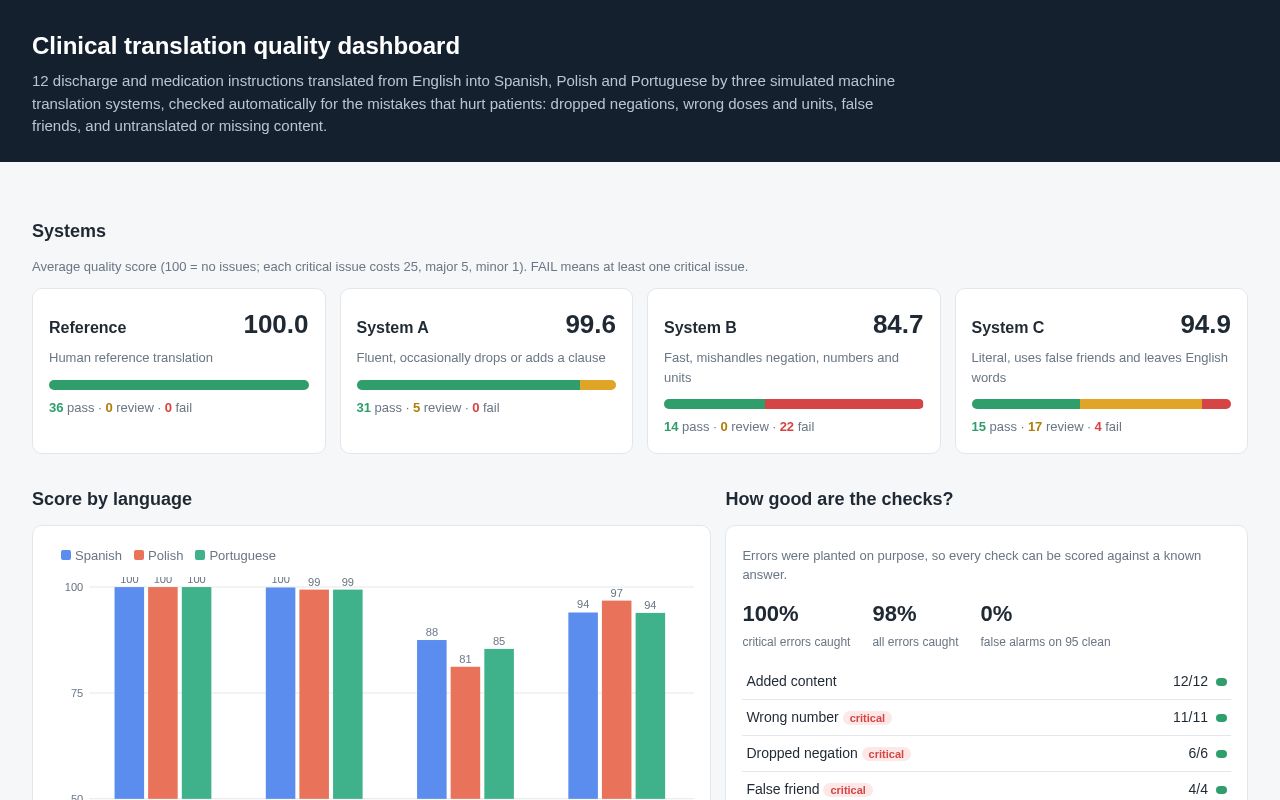Click the Portuguese bar labeled 85
This screenshot has width=1280, height=800.
pos(499,724)
